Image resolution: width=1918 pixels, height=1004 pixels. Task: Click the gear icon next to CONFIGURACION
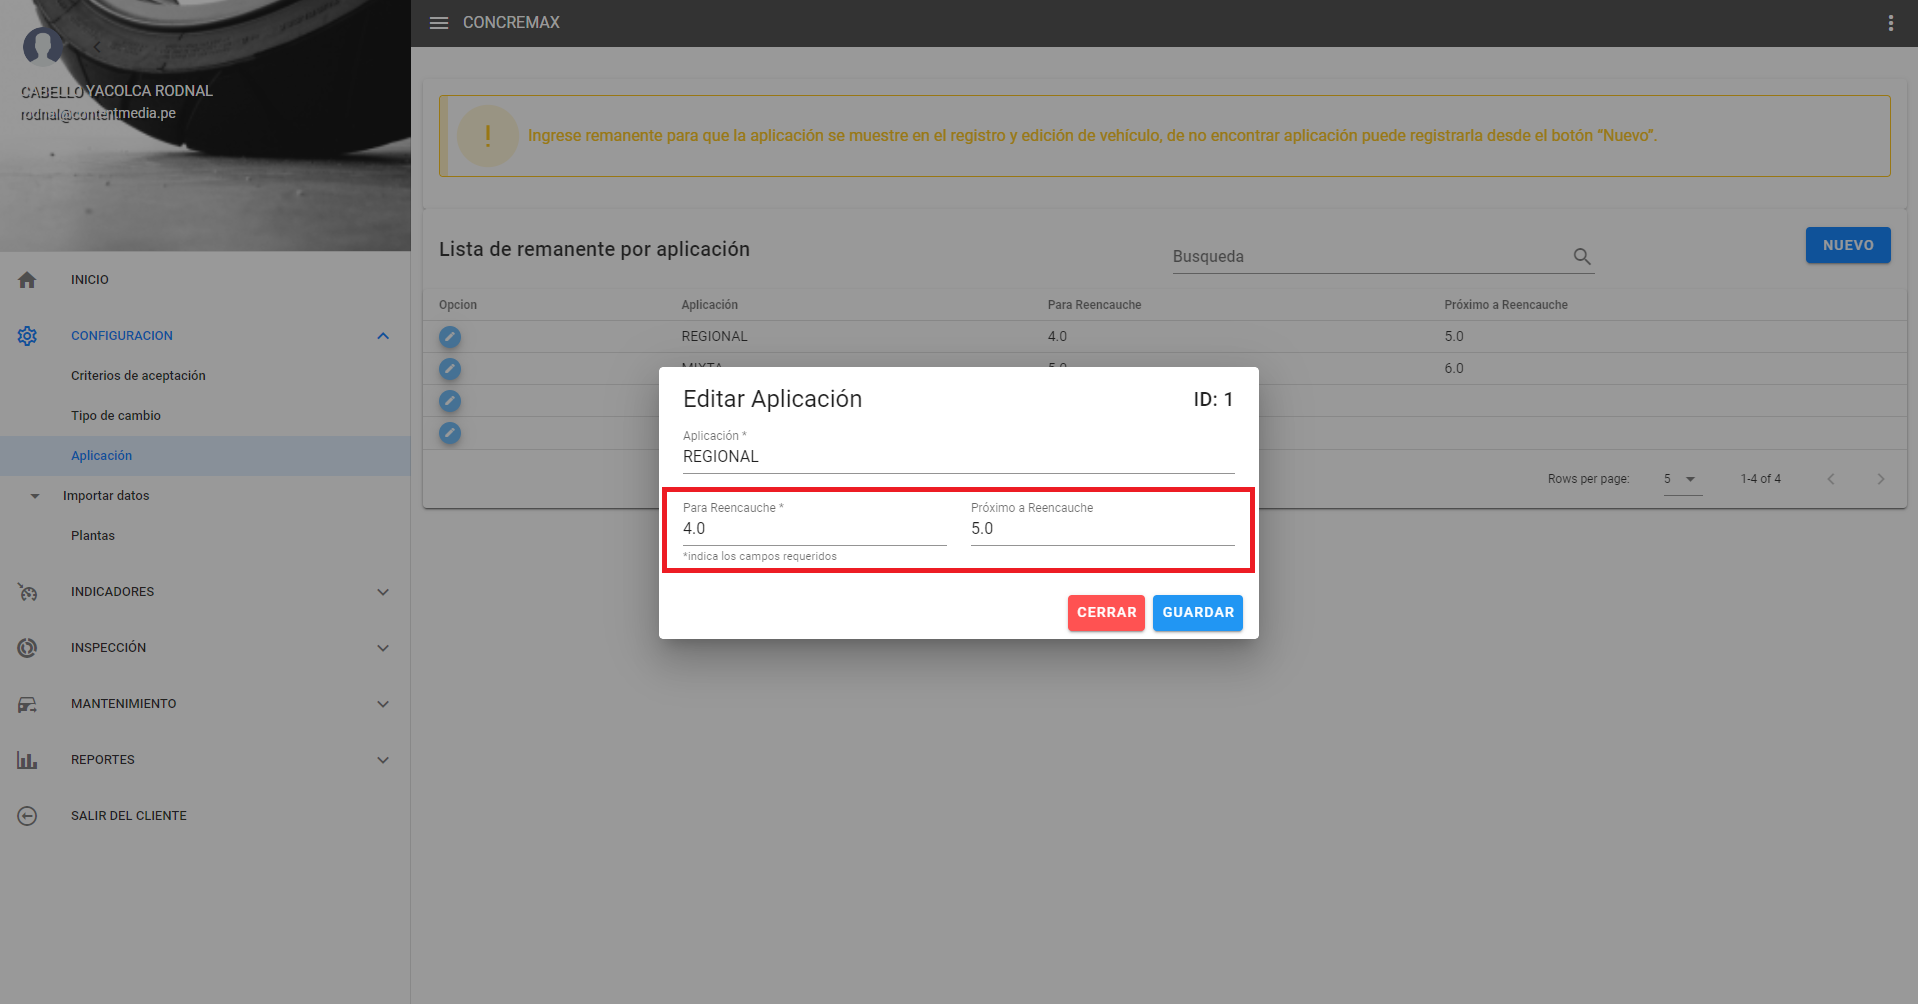pos(27,336)
